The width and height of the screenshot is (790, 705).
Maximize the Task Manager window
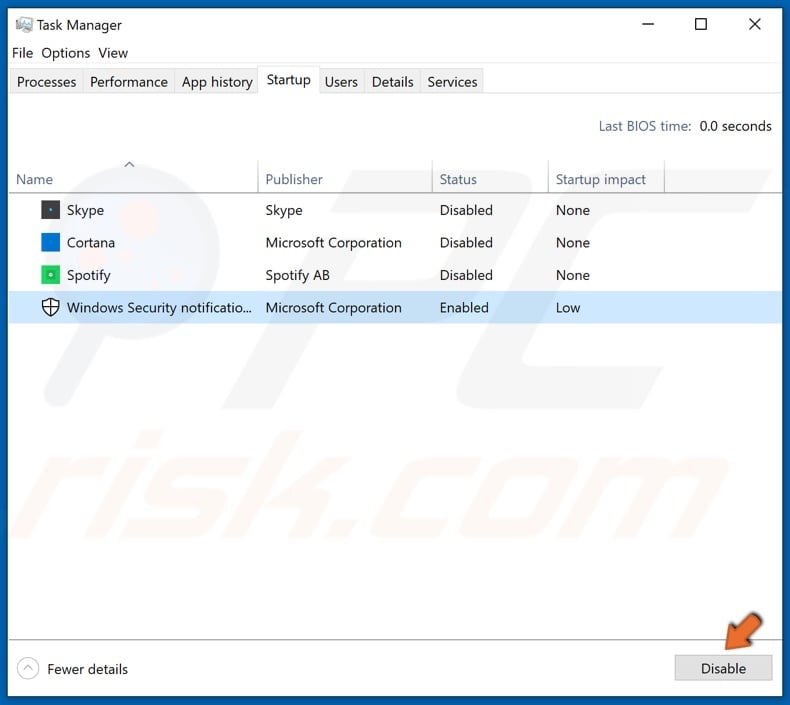[701, 24]
